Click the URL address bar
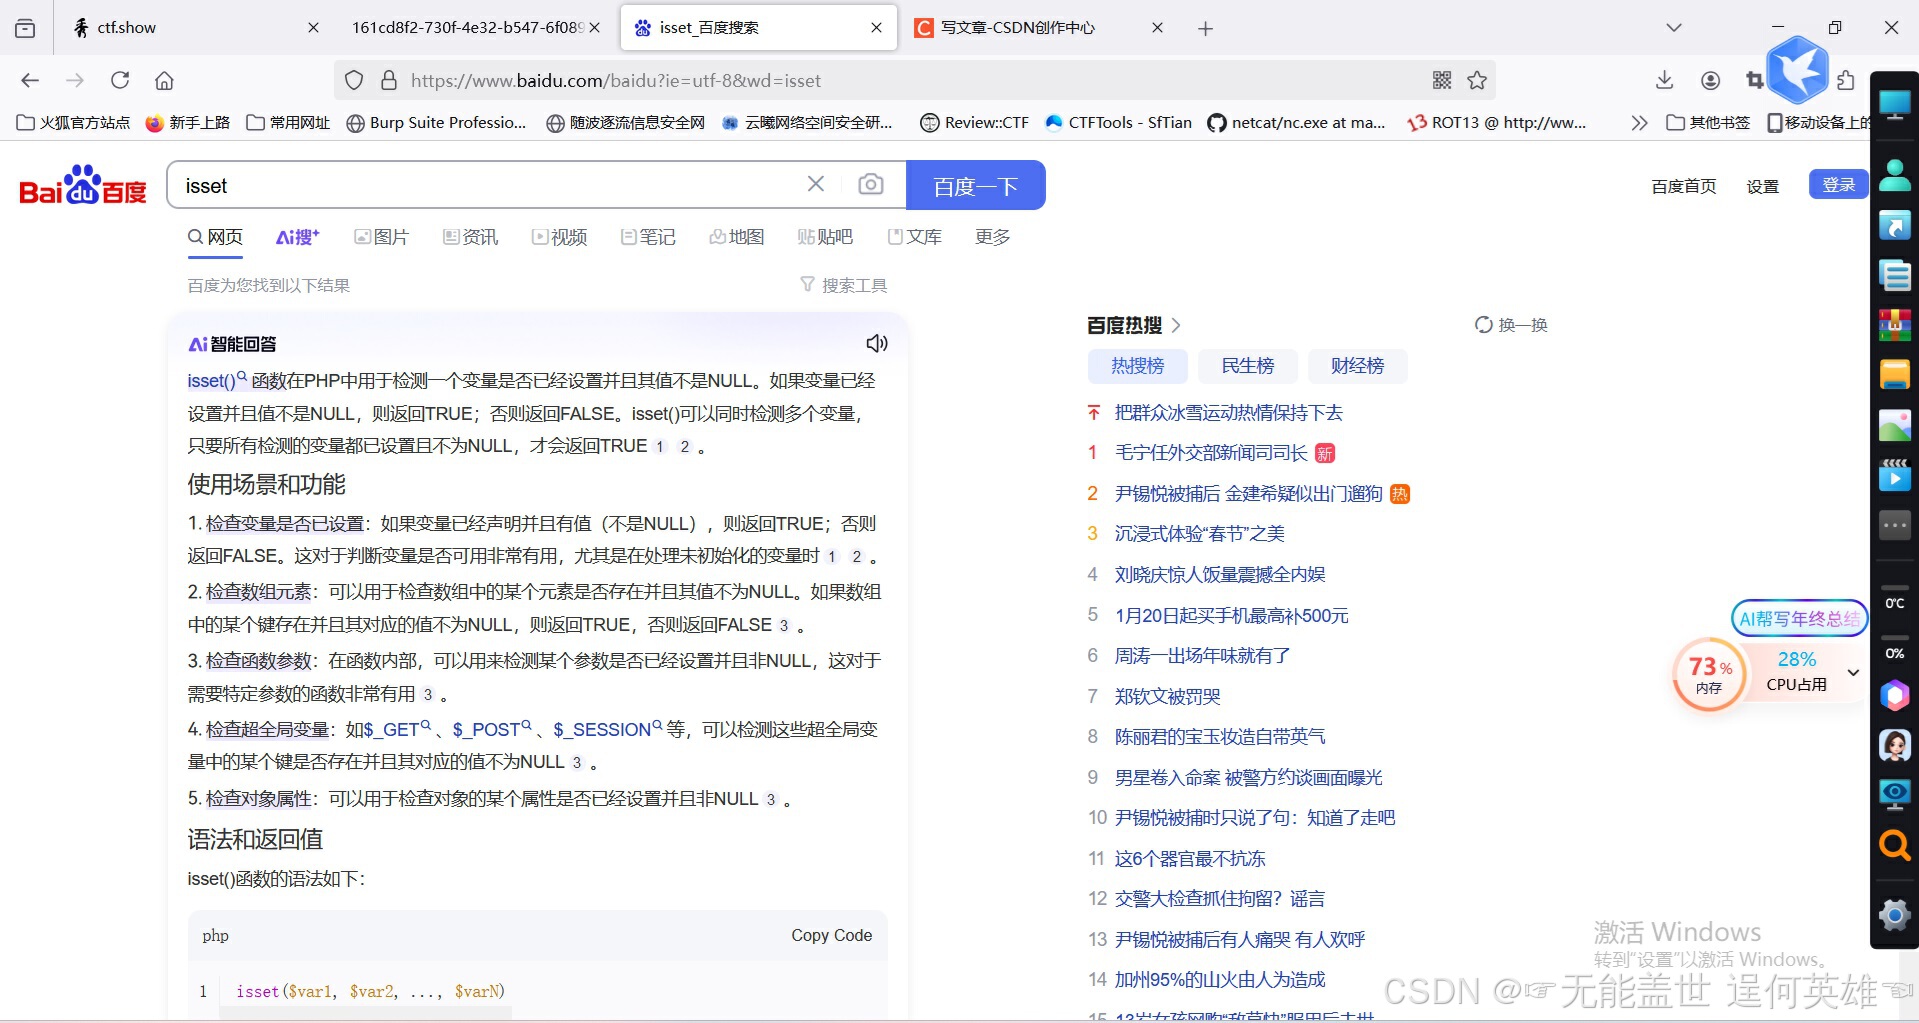The width and height of the screenshot is (1919, 1023). 915,80
